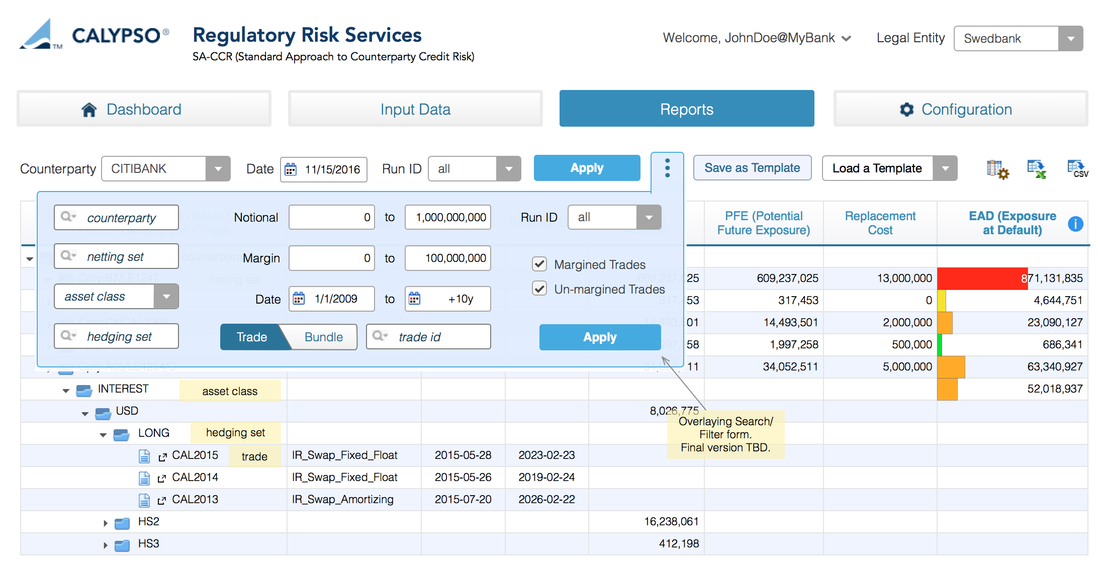Open the asset class dropdown in filter
Viewport: 1100px width, 569px height.
coord(166,296)
